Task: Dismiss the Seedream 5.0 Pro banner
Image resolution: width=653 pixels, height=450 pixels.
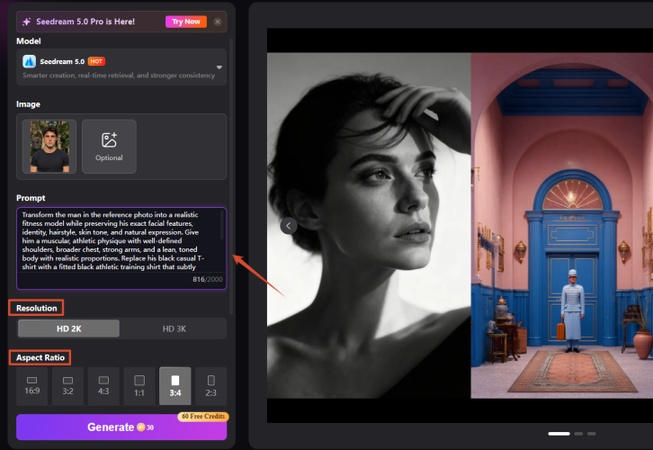Action: (217, 22)
